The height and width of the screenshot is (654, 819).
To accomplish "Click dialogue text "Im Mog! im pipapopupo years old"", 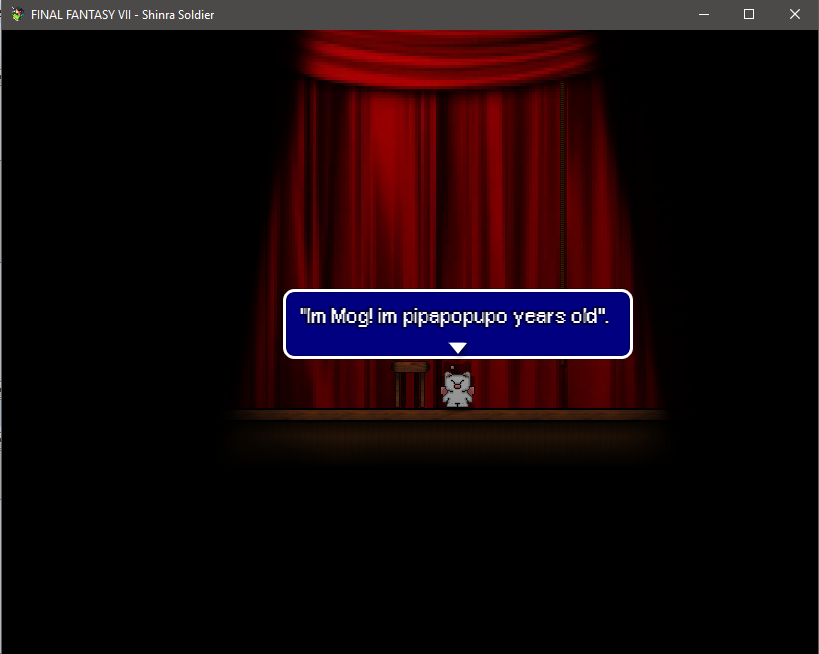I will (454, 316).
